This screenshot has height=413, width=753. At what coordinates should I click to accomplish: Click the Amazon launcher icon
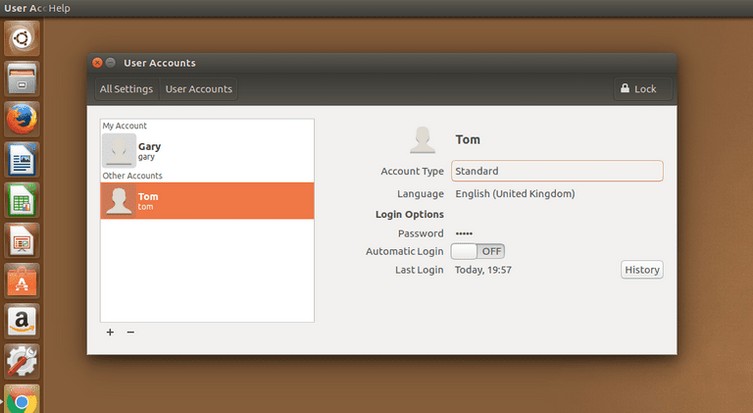click(22, 321)
